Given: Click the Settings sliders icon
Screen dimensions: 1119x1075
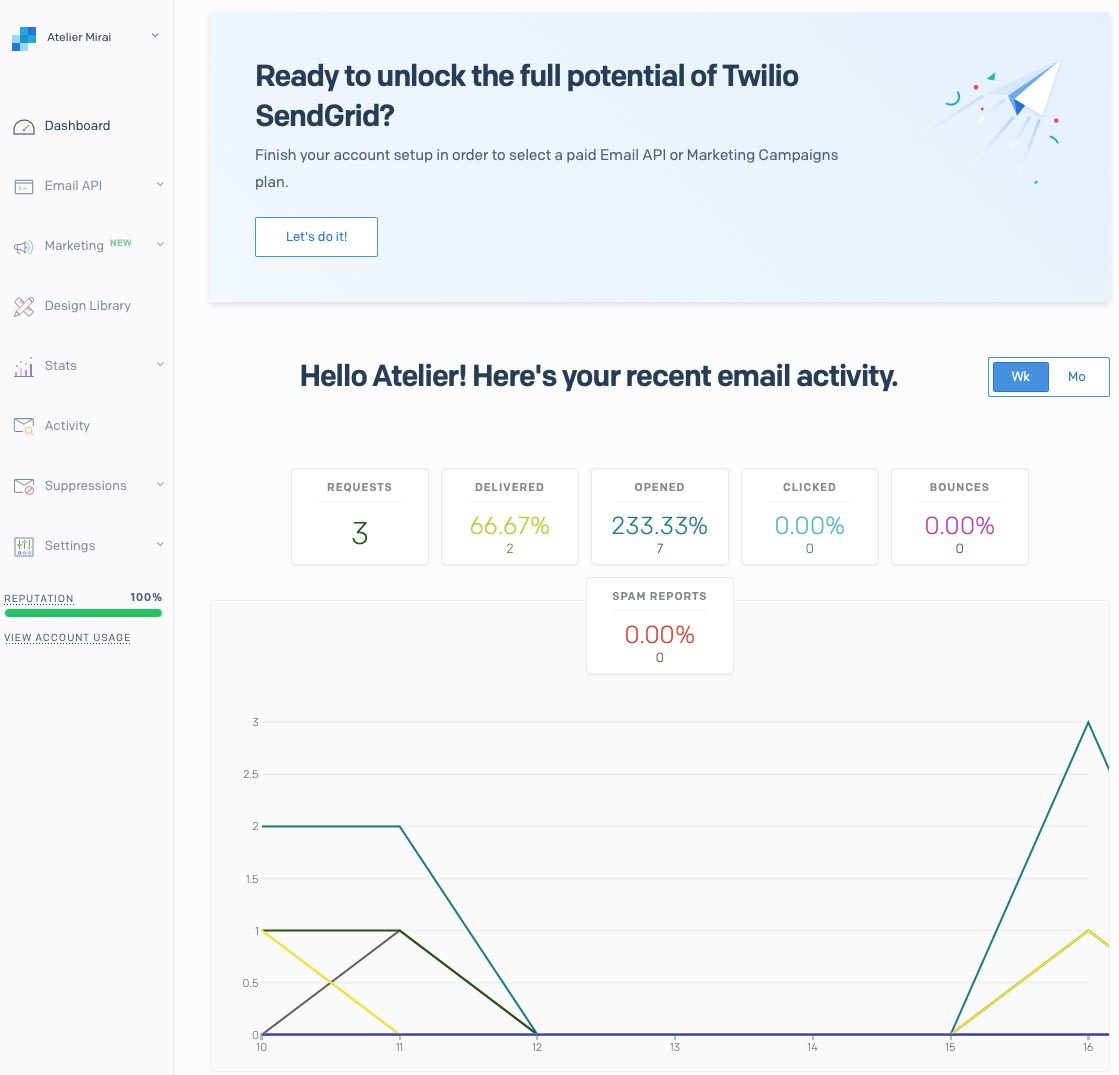Looking at the screenshot, I should click(24, 547).
